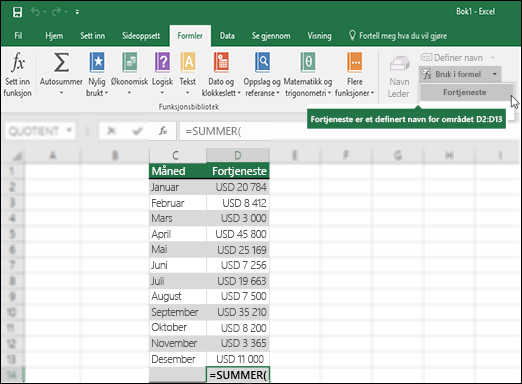Select the Februar cell
The height and width of the screenshot is (384, 522).
(177, 203)
